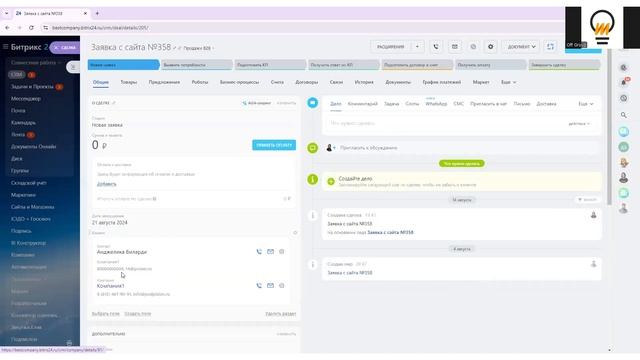The image size is (640, 360).
Task: Open the timeline filter dropdown near 14 августа
Action: [x=587, y=200]
